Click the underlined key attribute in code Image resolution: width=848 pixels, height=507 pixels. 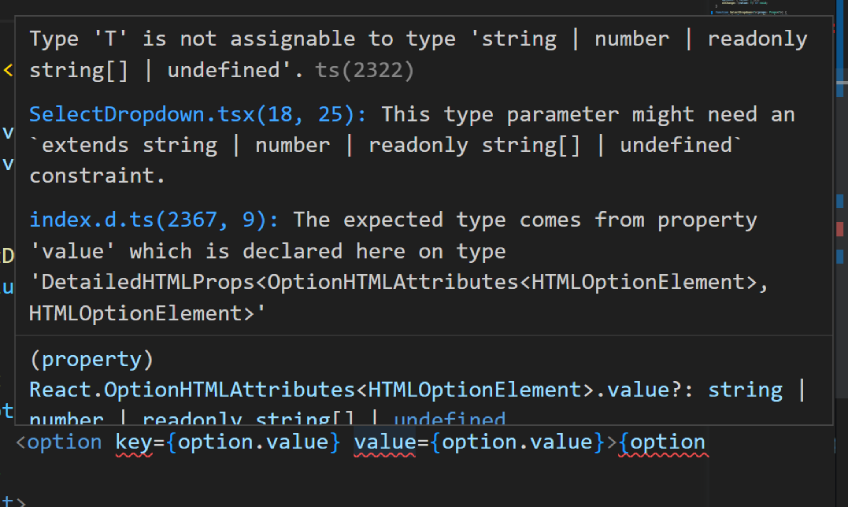[131, 442]
